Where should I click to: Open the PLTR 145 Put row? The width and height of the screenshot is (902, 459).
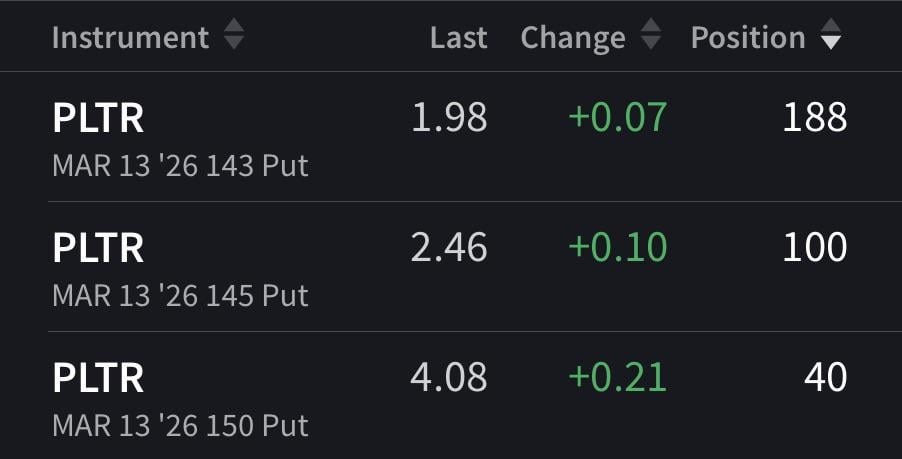[x=98, y=248]
